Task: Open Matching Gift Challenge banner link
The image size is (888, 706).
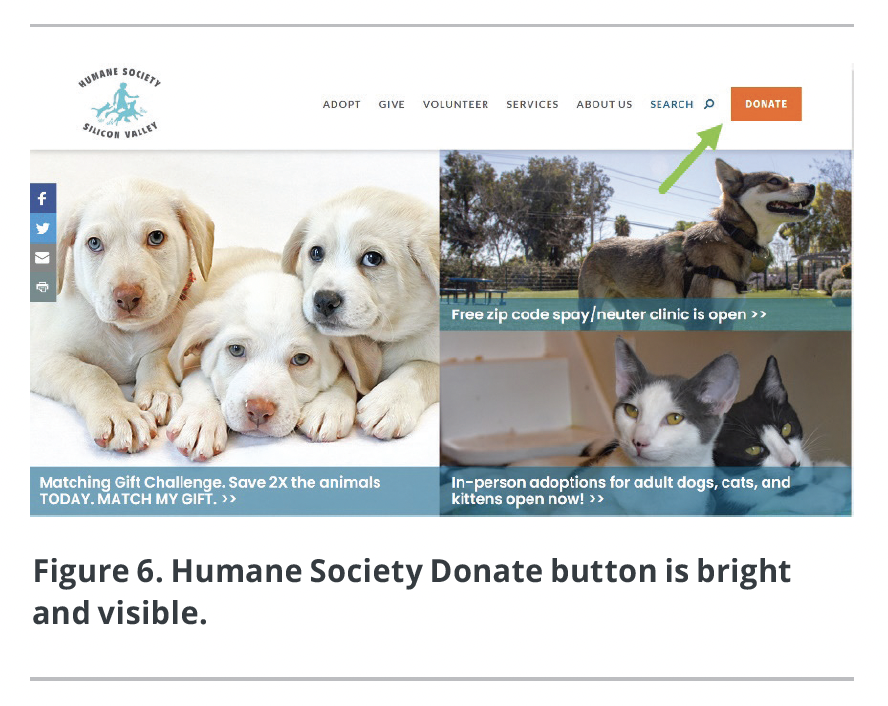Action: 210,490
